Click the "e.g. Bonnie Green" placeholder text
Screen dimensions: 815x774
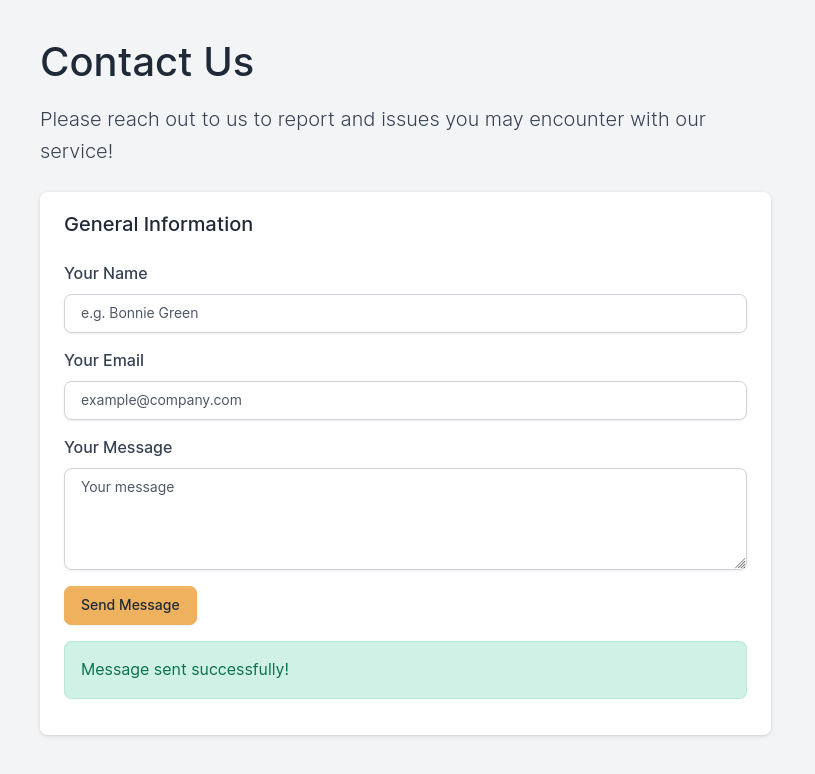tap(139, 313)
